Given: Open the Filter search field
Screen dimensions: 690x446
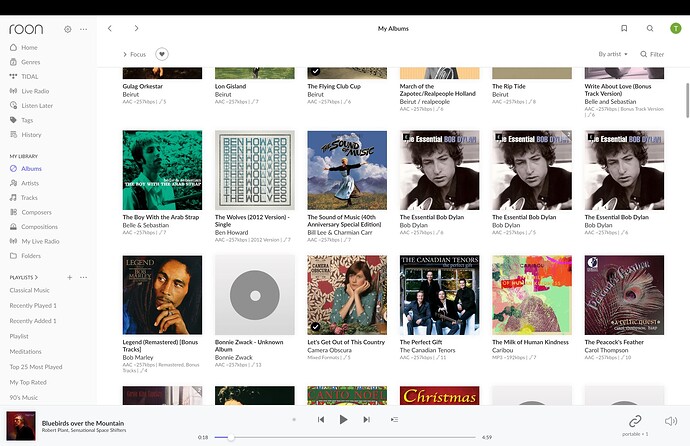Looking at the screenshot, I should pos(652,54).
